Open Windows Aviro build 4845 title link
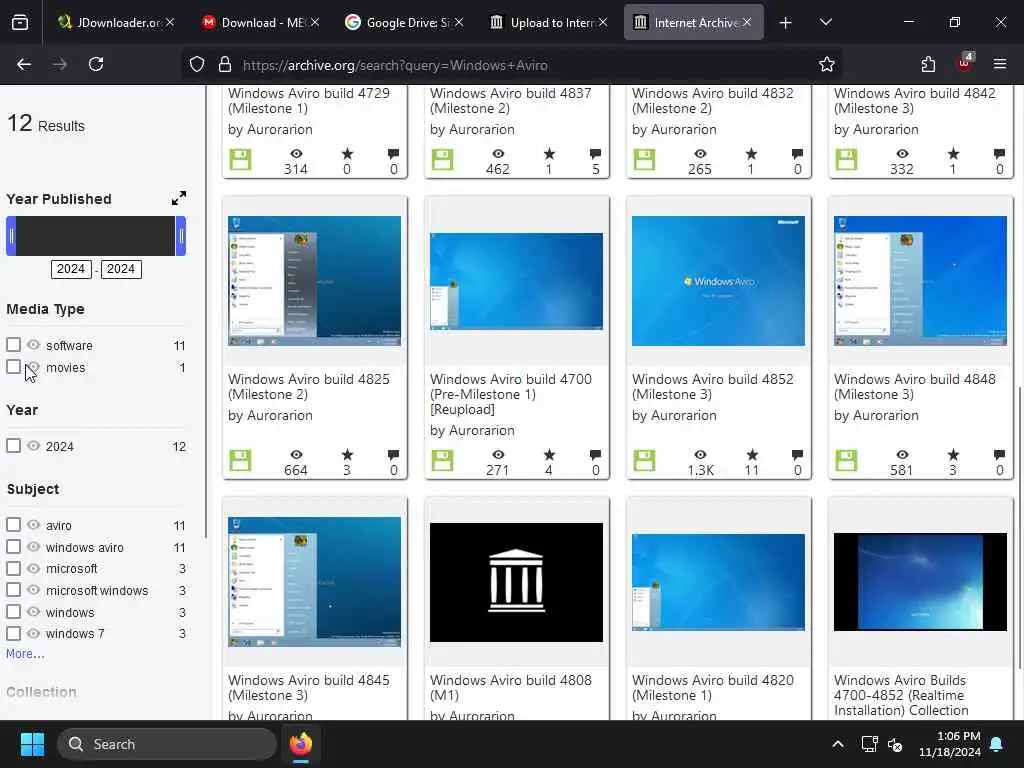 pyautogui.click(x=308, y=688)
